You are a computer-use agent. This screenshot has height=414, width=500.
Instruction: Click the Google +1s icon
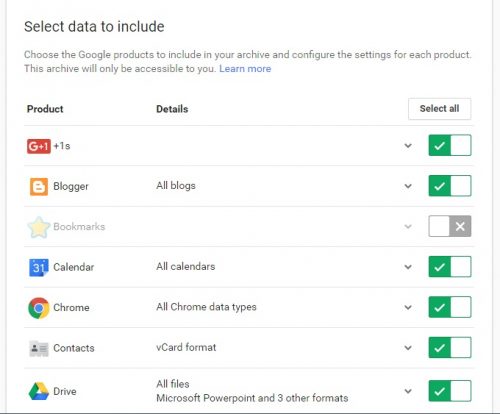tap(39, 146)
